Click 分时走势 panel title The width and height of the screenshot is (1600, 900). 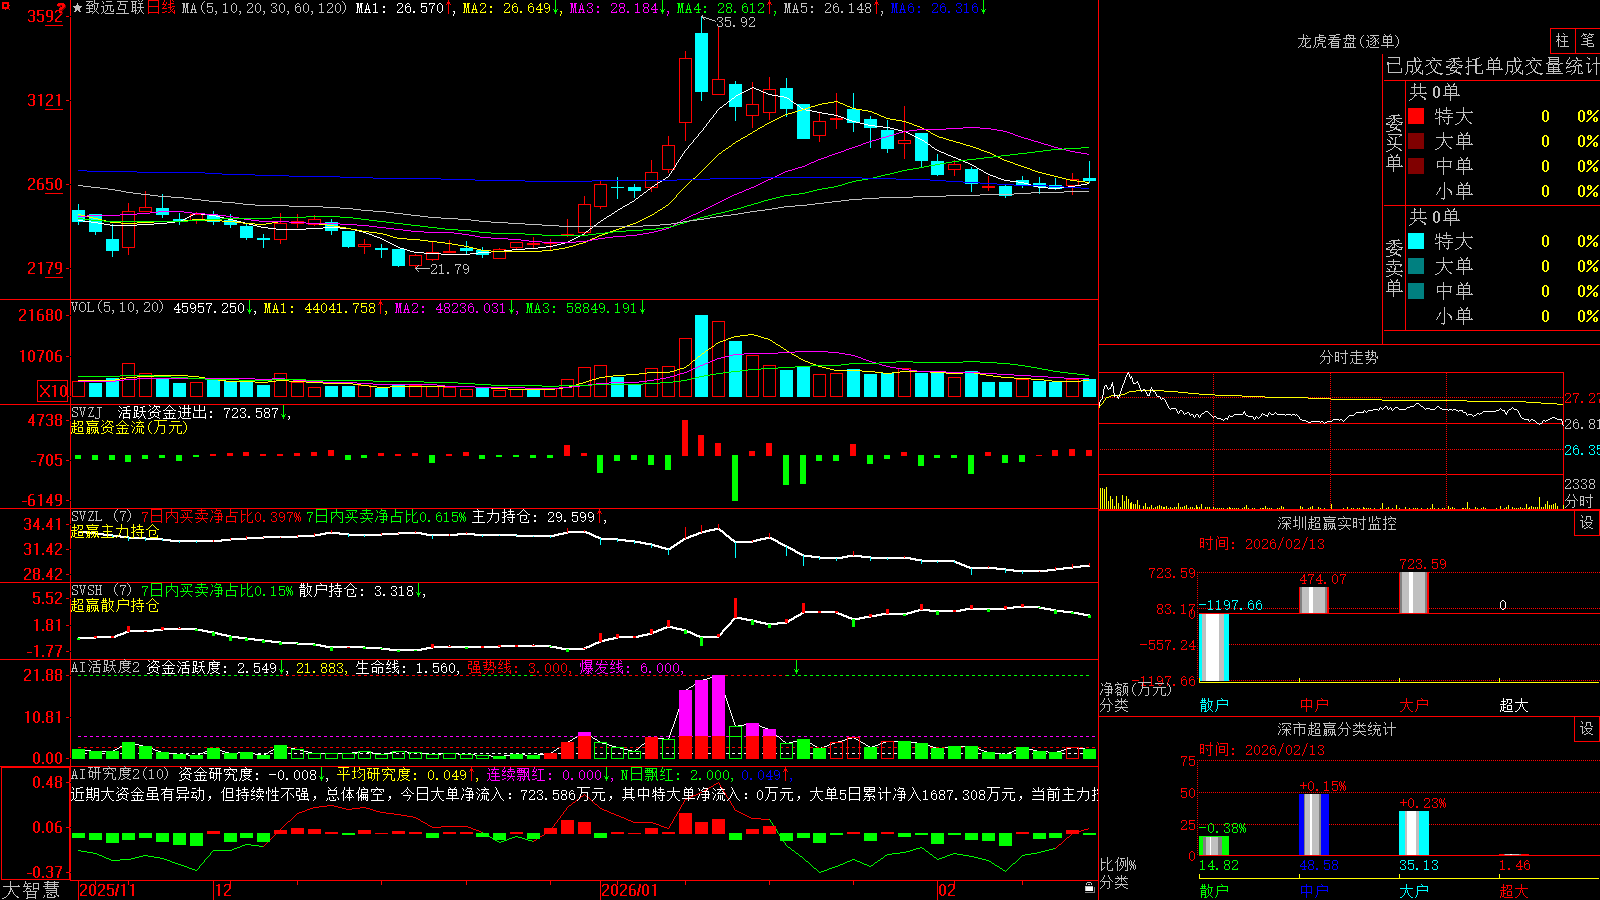1349,357
